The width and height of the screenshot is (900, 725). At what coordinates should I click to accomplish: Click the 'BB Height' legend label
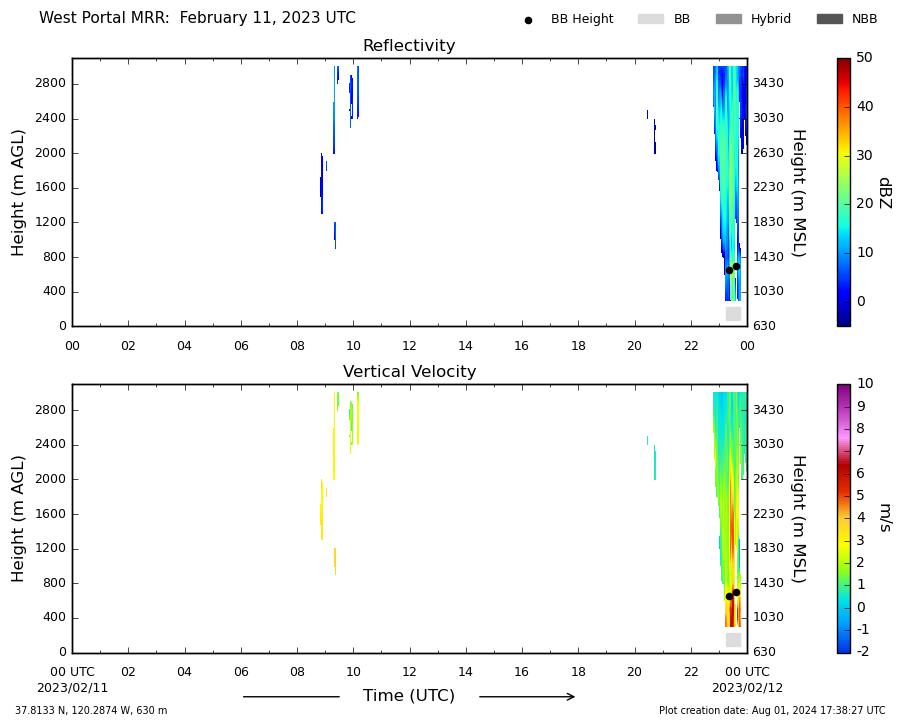[582, 19]
